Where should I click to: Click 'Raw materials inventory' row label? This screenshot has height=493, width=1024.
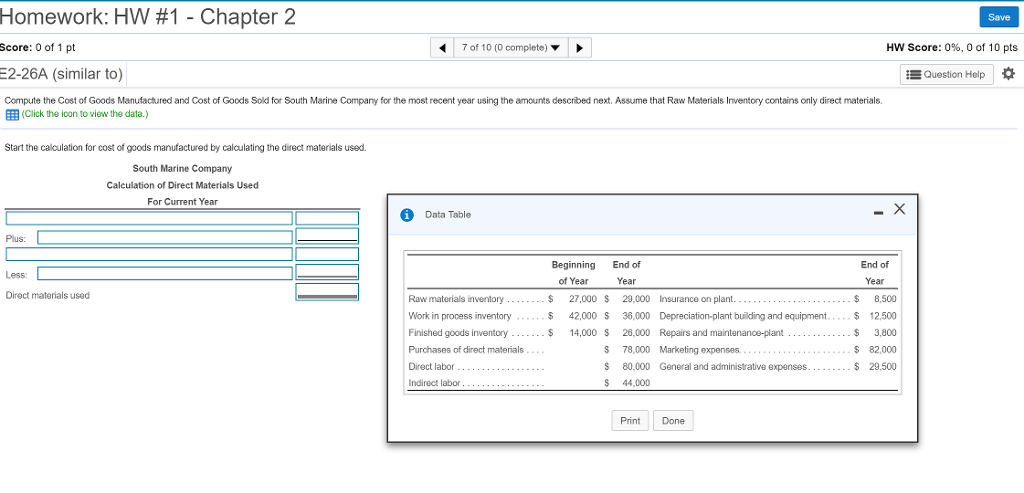point(456,299)
